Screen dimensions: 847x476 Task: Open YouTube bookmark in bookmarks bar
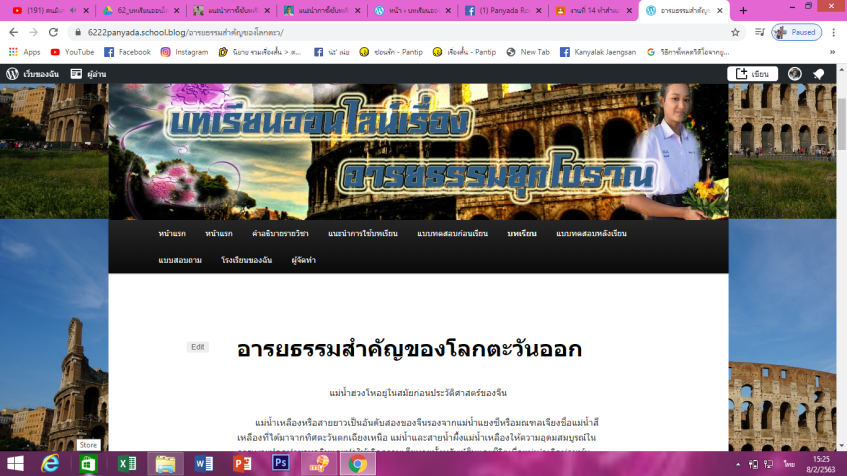click(x=71, y=52)
